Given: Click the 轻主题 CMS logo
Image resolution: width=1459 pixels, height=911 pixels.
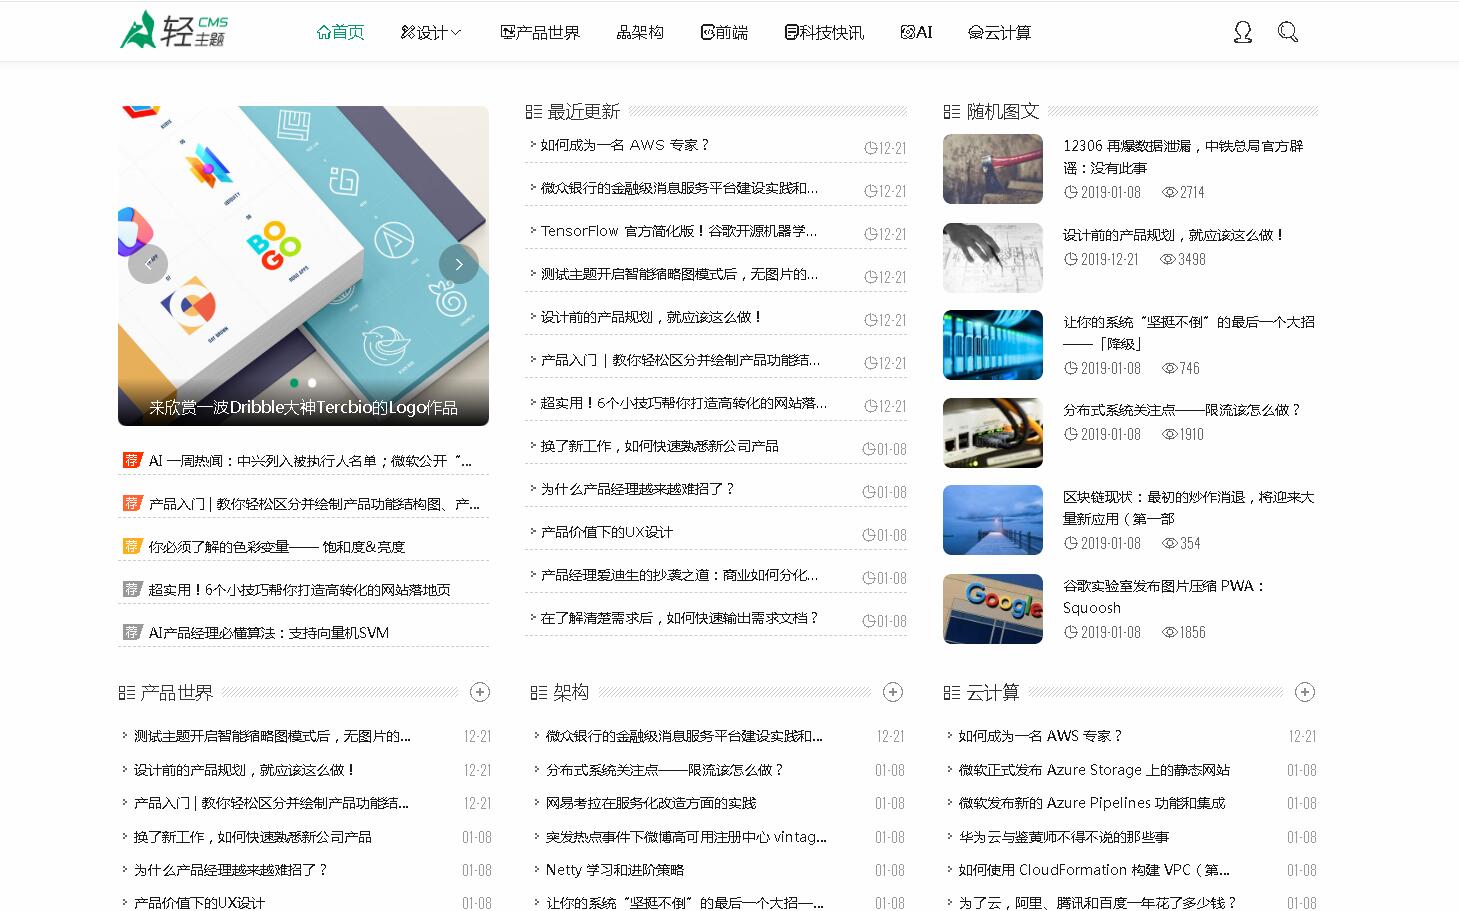Looking at the screenshot, I should point(172,30).
